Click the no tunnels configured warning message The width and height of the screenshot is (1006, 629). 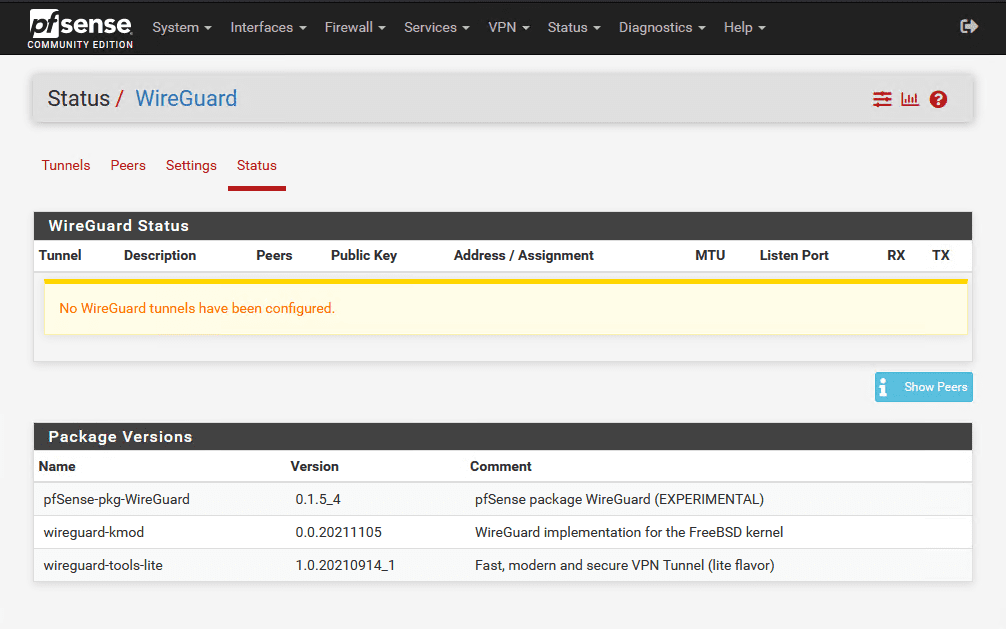506,307
